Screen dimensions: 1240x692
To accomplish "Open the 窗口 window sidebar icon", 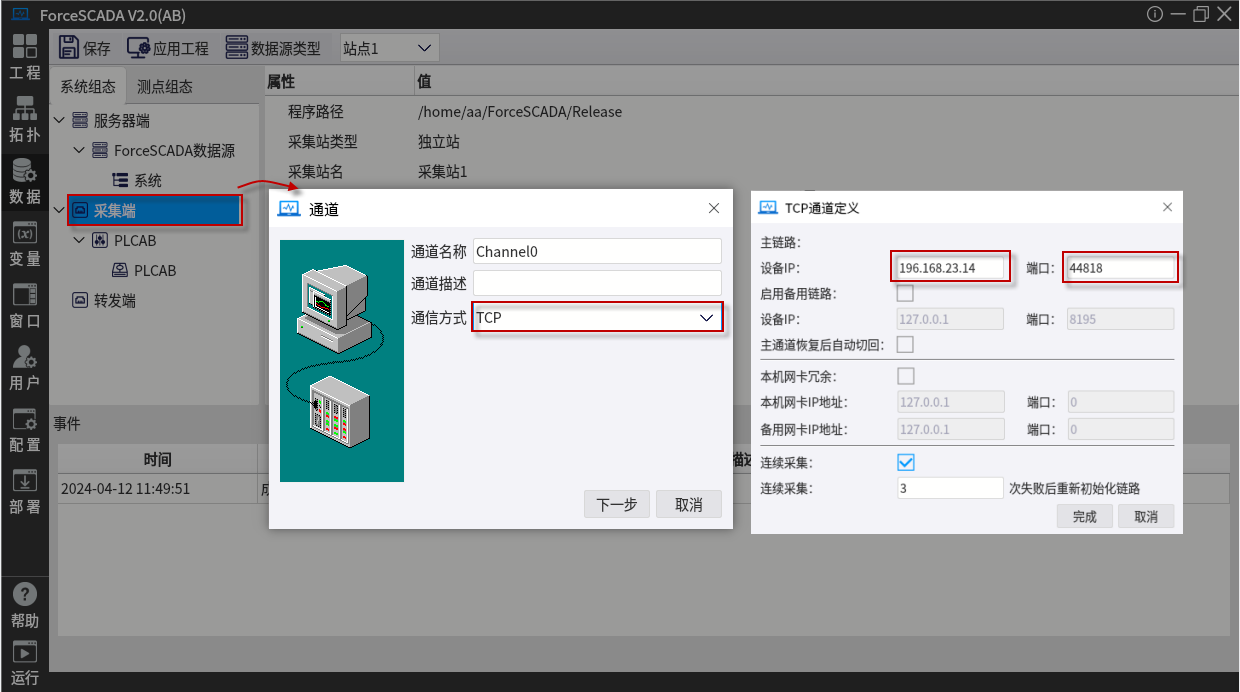I will click(24, 305).
